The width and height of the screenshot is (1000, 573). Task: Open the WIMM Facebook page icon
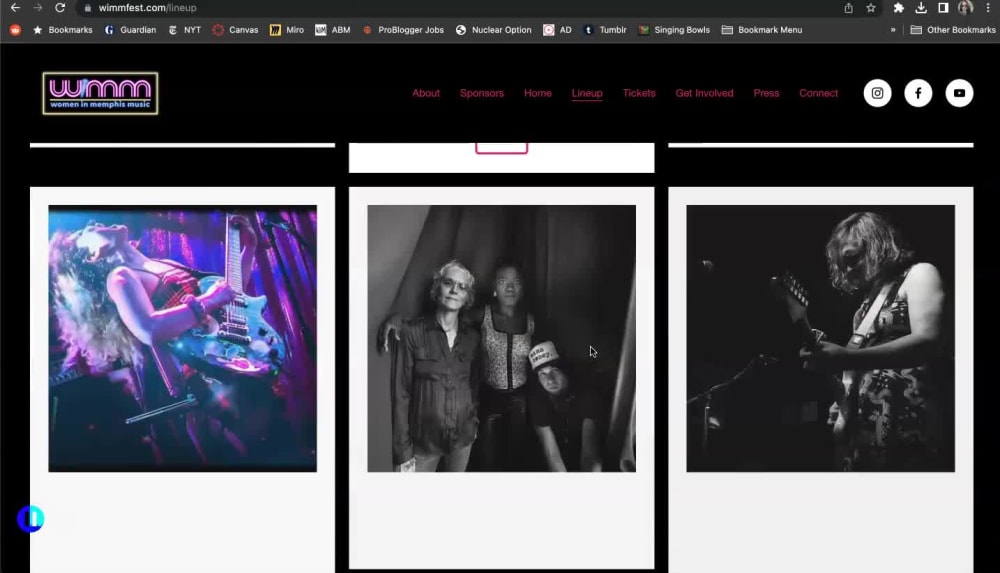pyautogui.click(x=918, y=93)
